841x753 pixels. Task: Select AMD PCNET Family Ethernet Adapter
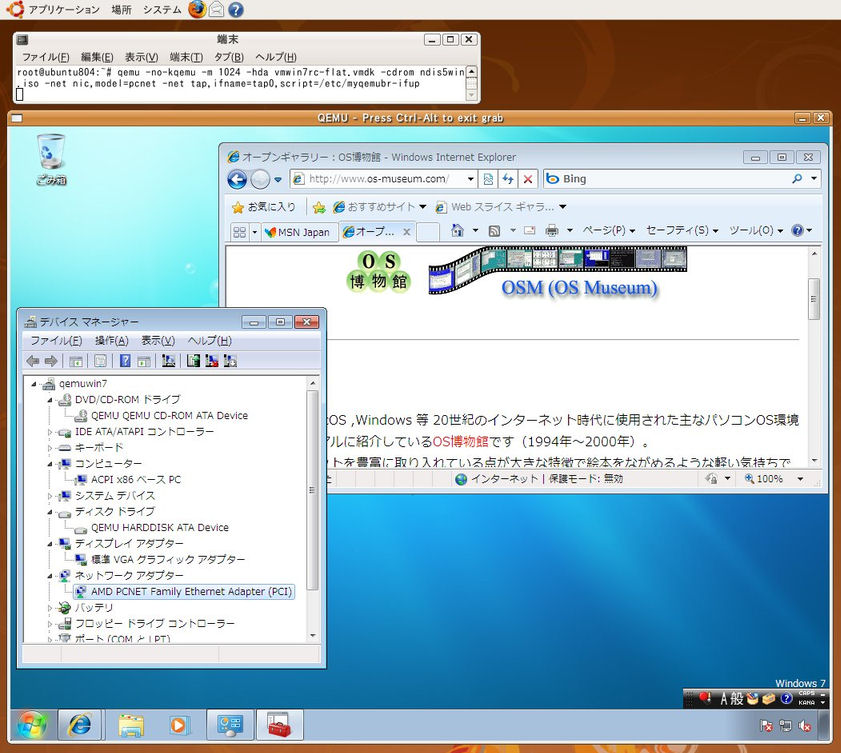point(184,592)
